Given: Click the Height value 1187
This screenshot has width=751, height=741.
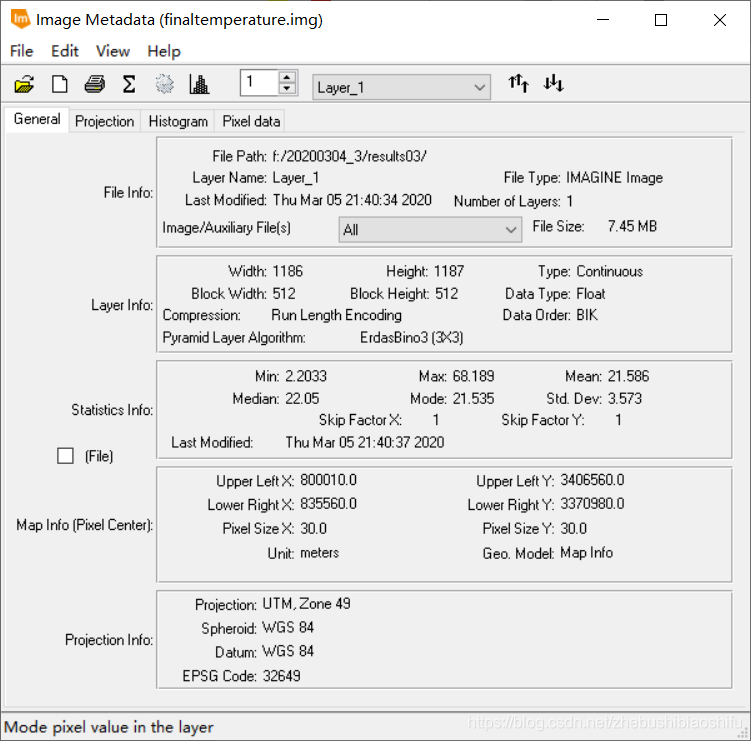Looking at the screenshot, I should click(x=449, y=272).
